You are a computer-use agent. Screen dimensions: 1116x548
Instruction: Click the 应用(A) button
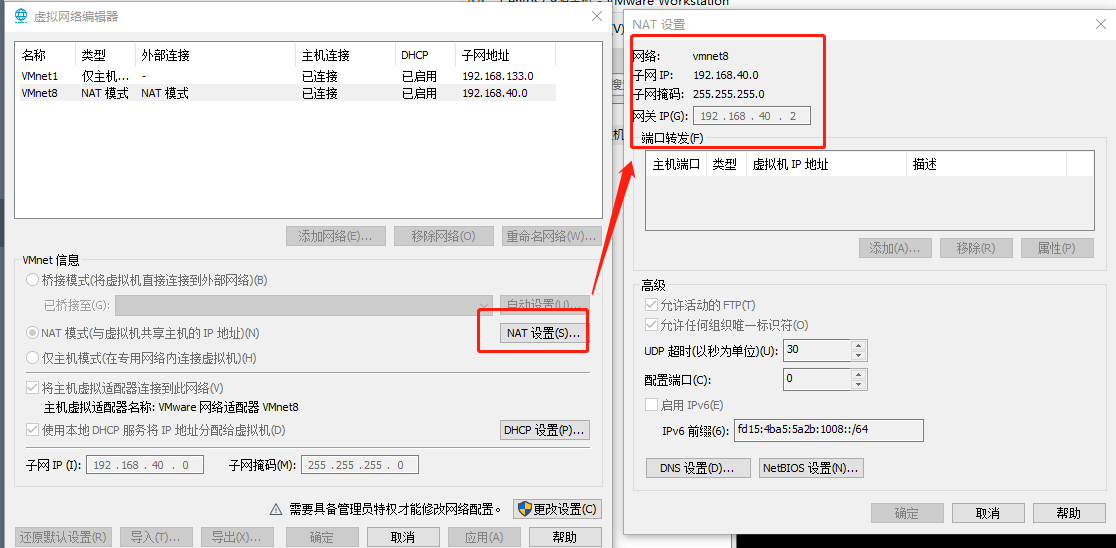pyautogui.click(x=484, y=537)
